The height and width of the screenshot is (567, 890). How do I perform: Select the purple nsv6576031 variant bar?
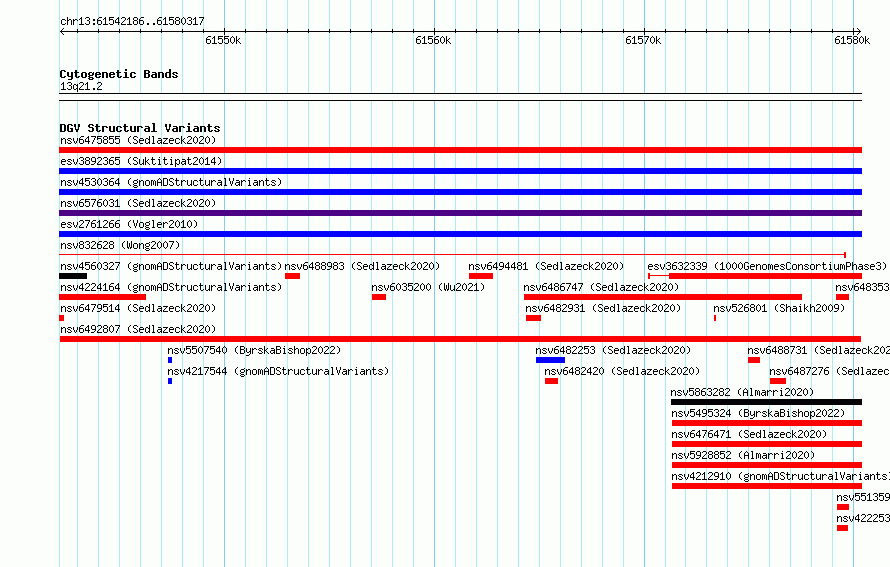pyautogui.click(x=460, y=213)
